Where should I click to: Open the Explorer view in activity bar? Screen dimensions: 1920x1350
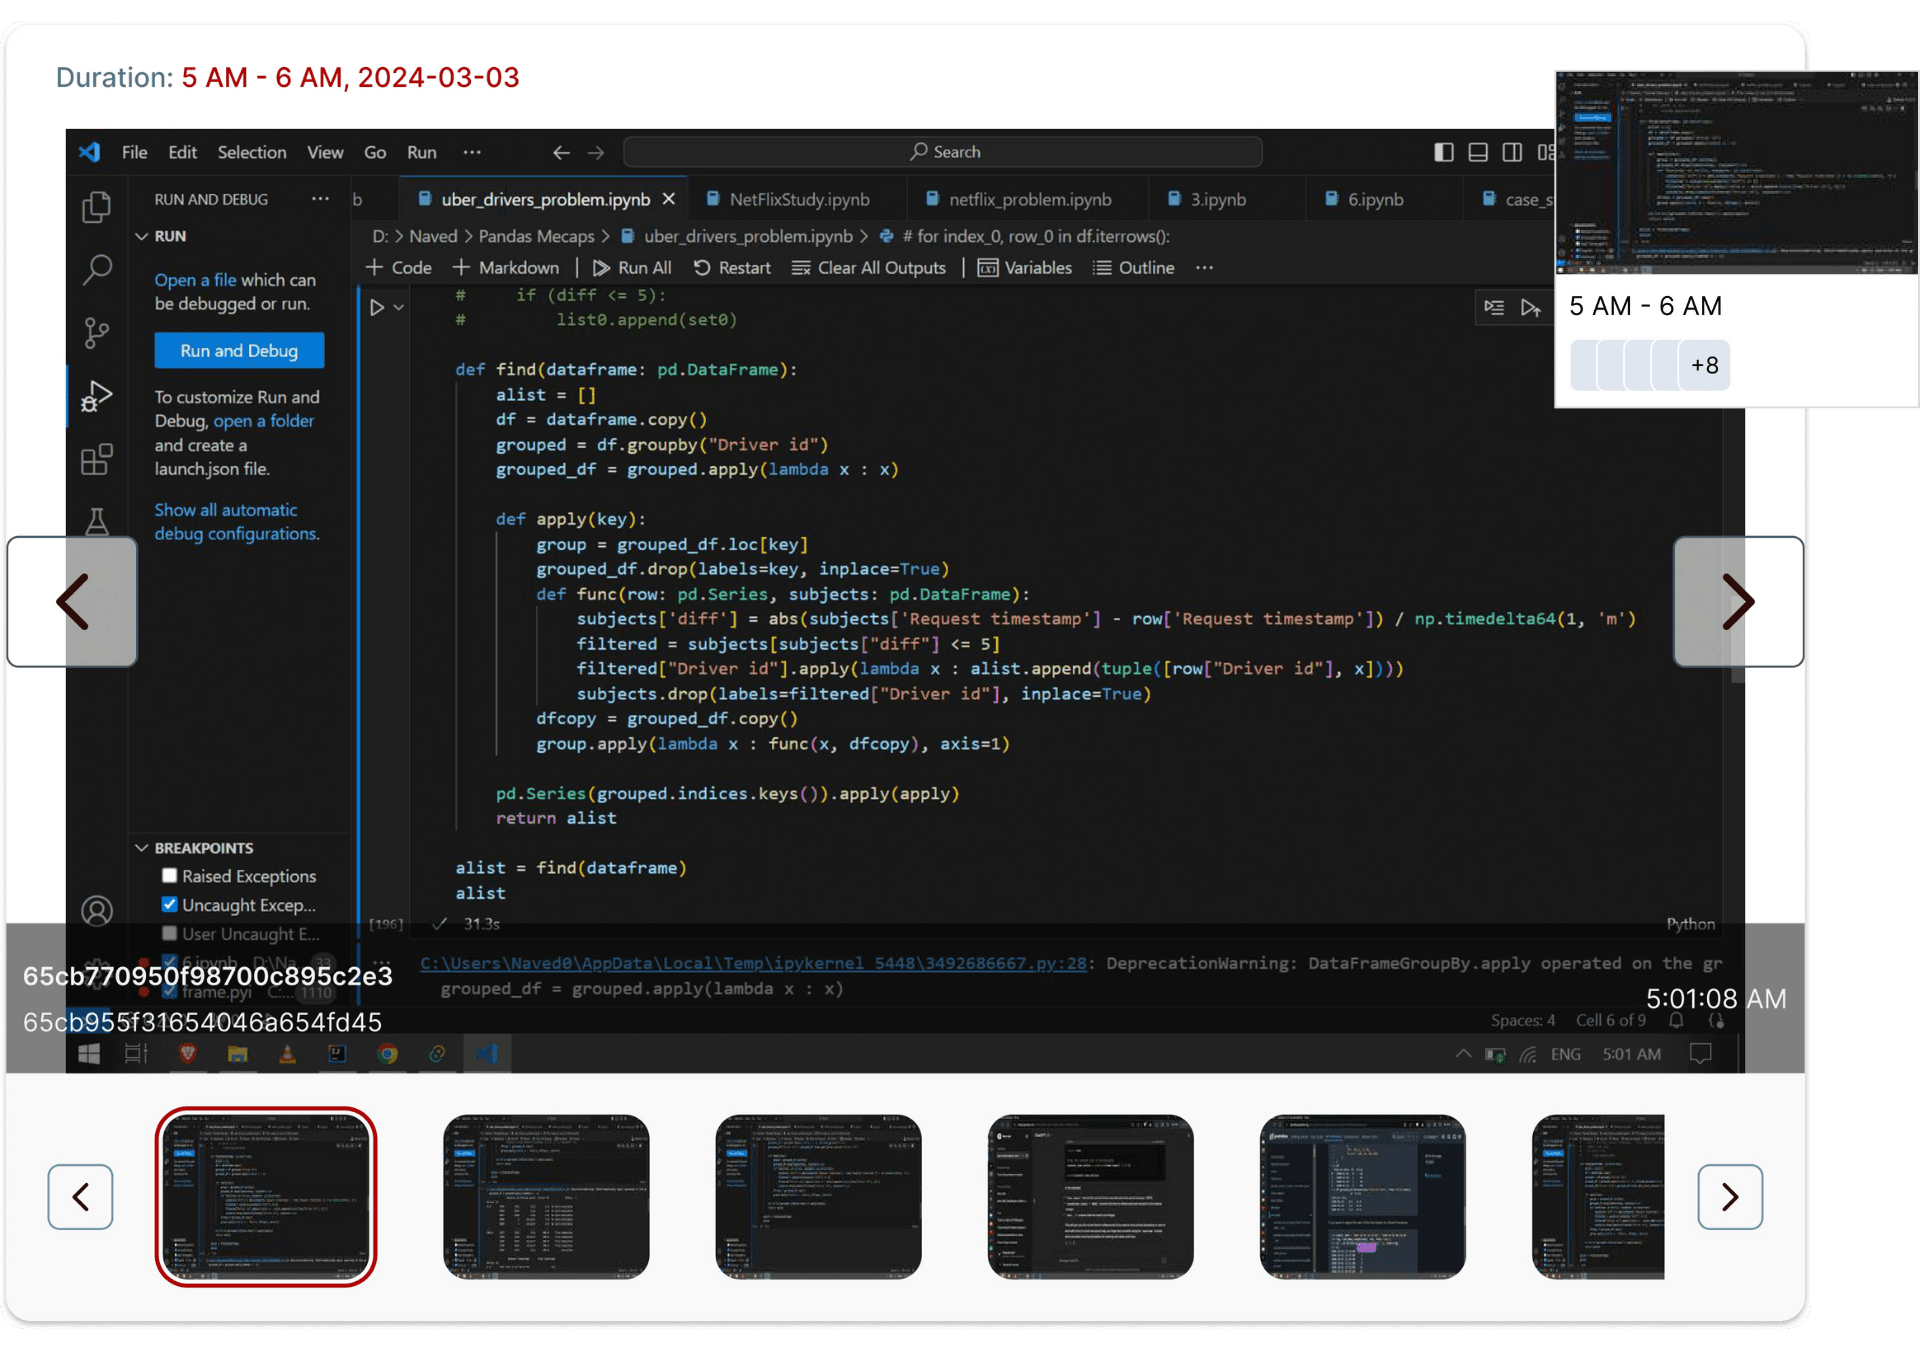point(96,207)
